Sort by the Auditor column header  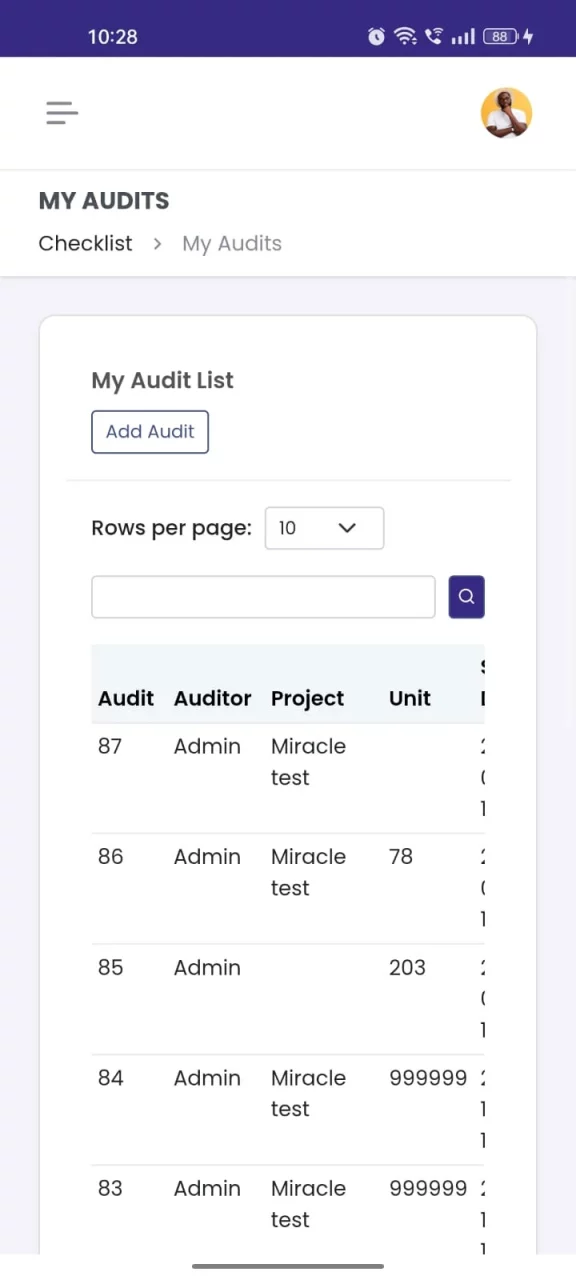coord(212,698)
